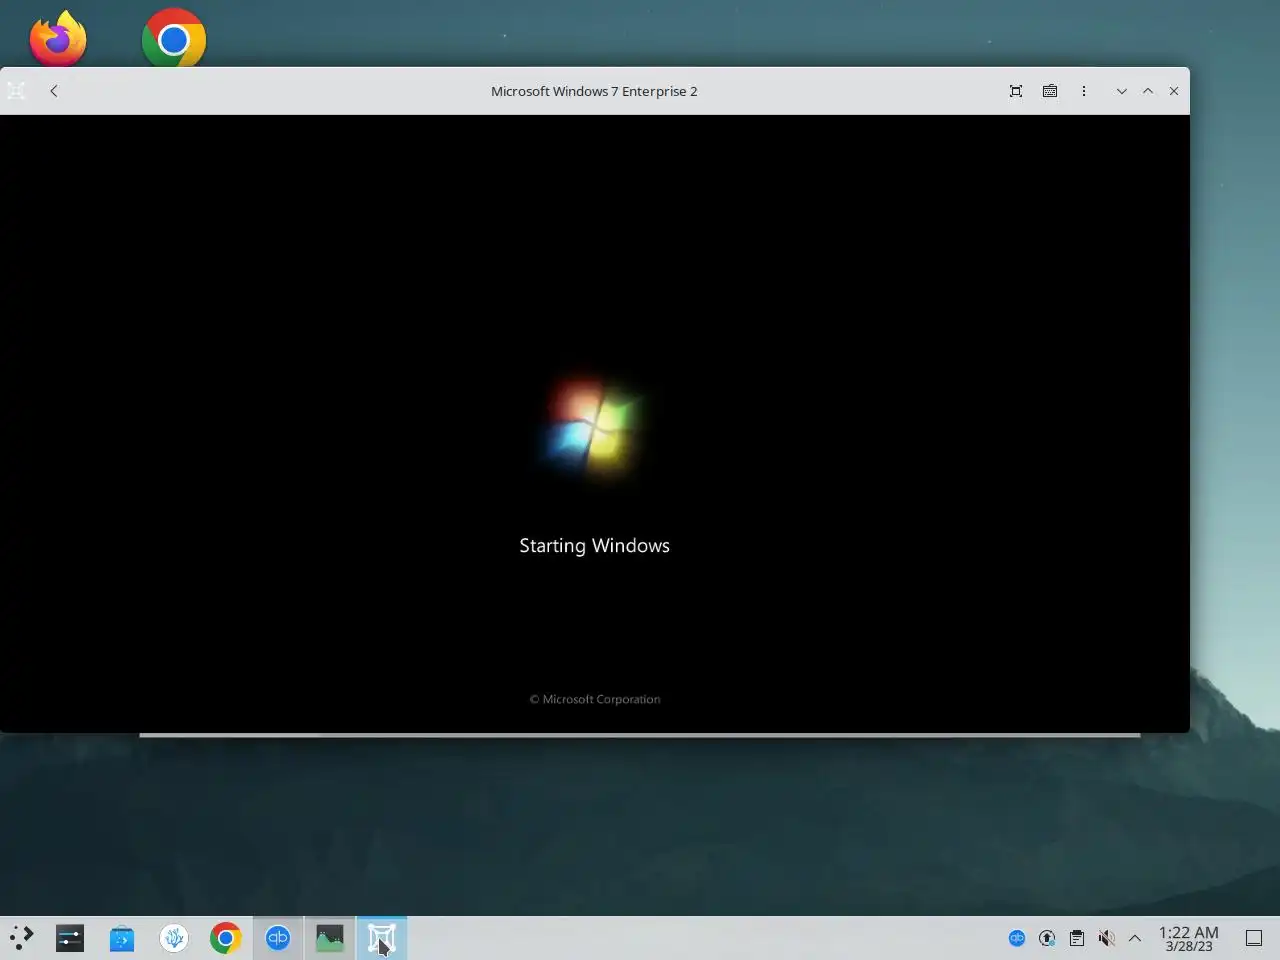
Task: Close the Windows 7 Enterprise 2 window
Action: pos(1174,91)
